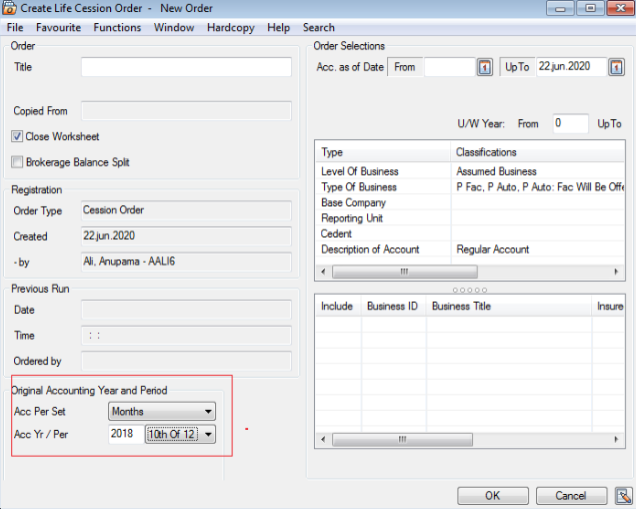This screenshot has height=509, width=636.
Task: Click the classifications table horizontal scrollbar
Action: (405, 272)
